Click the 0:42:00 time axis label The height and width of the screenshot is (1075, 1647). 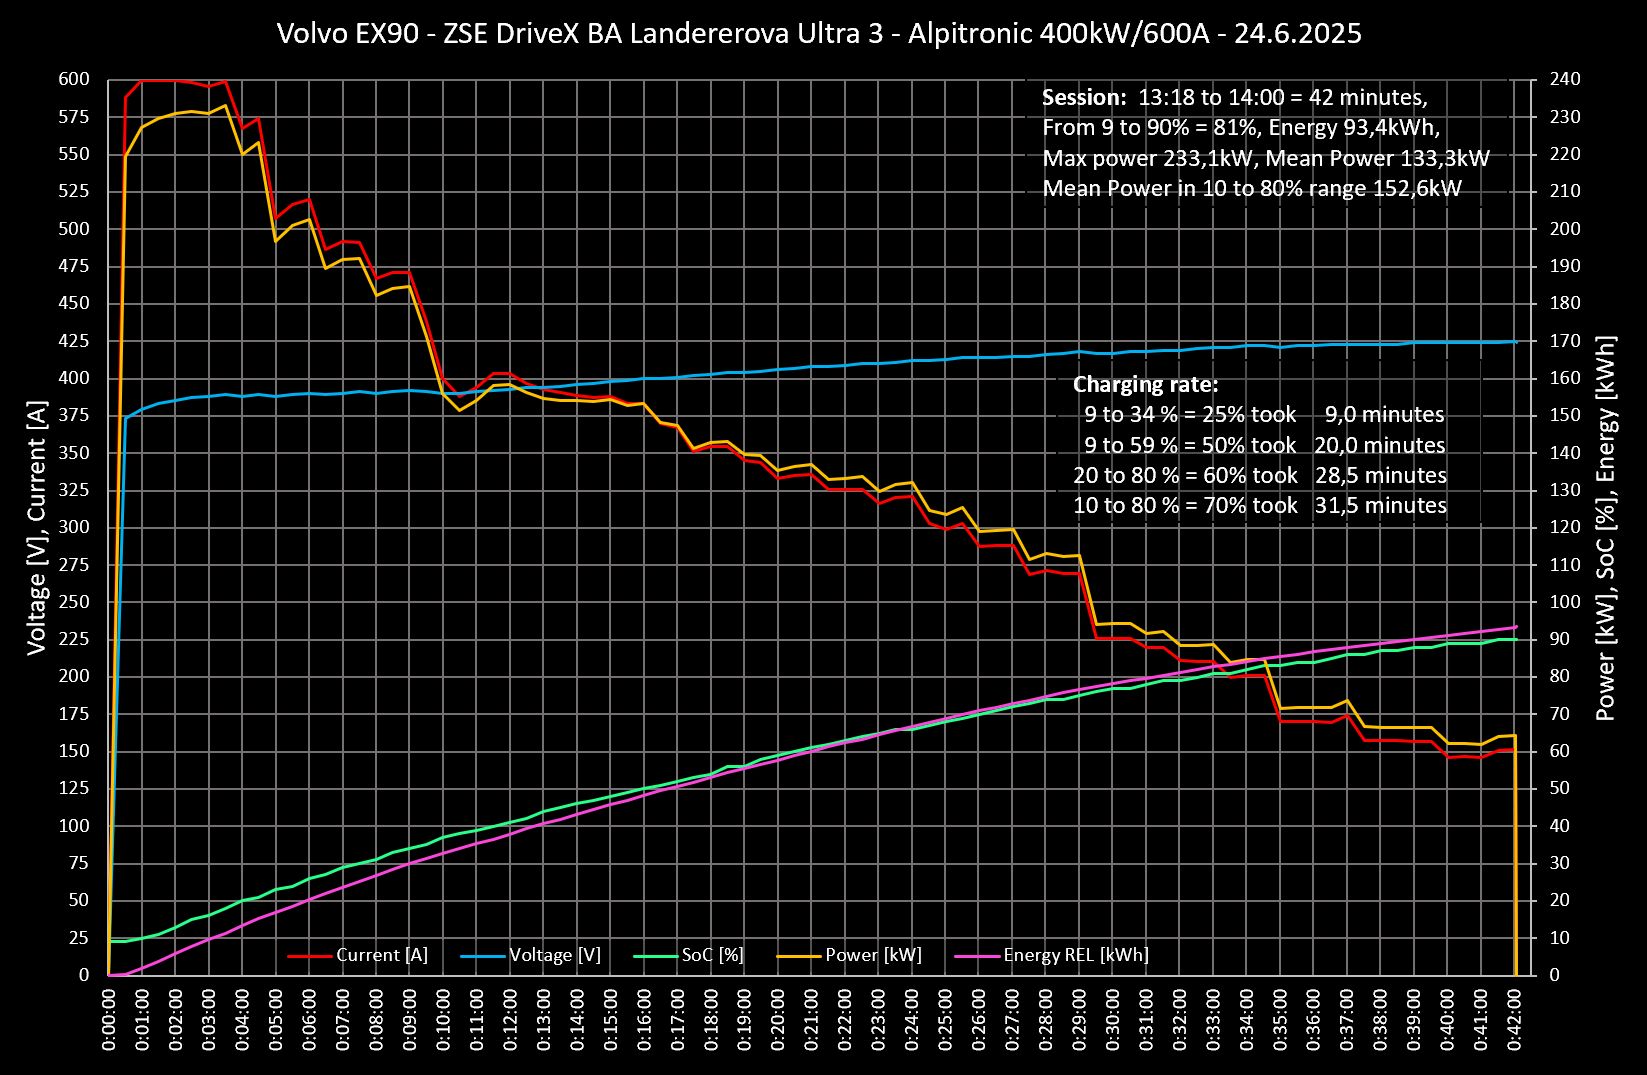(x=1517, y=1019)
